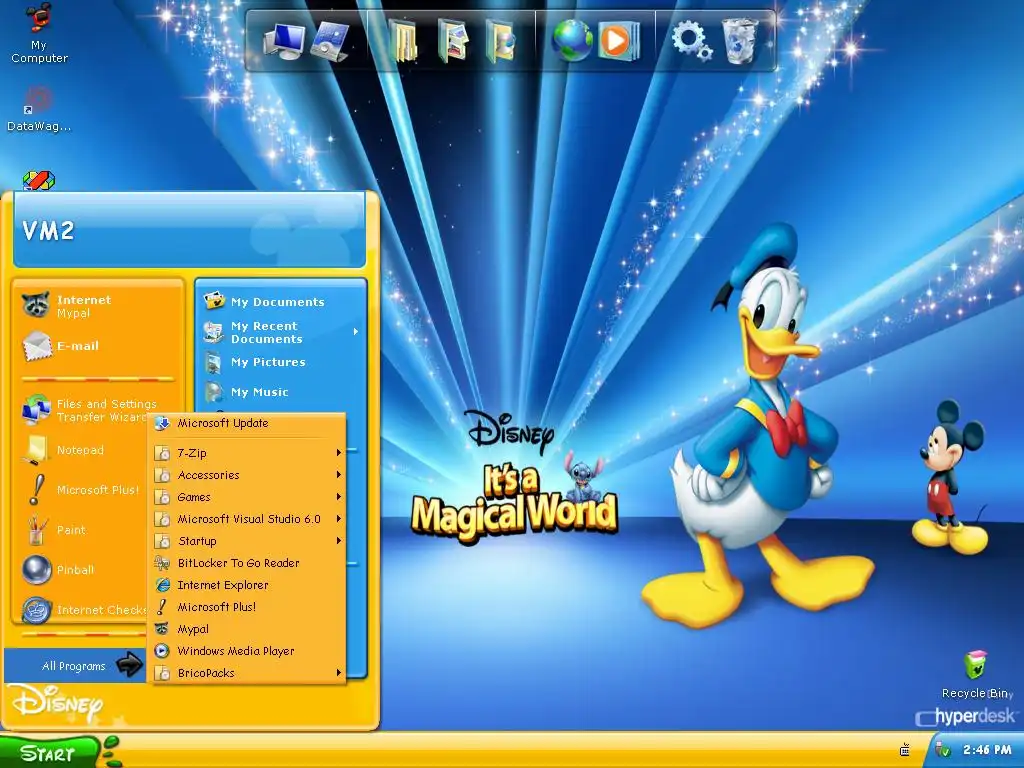This screenshot has width=1024, height=768.
Task: Open the My Documents folder
Action: pyautogui.click(x=281, y=302)
